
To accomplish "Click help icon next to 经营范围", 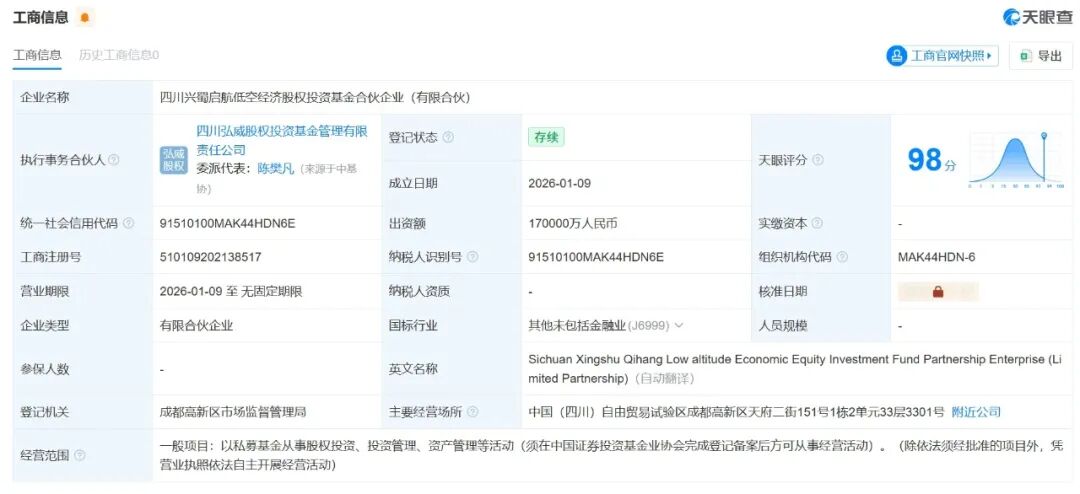I will tap(80, 455).
